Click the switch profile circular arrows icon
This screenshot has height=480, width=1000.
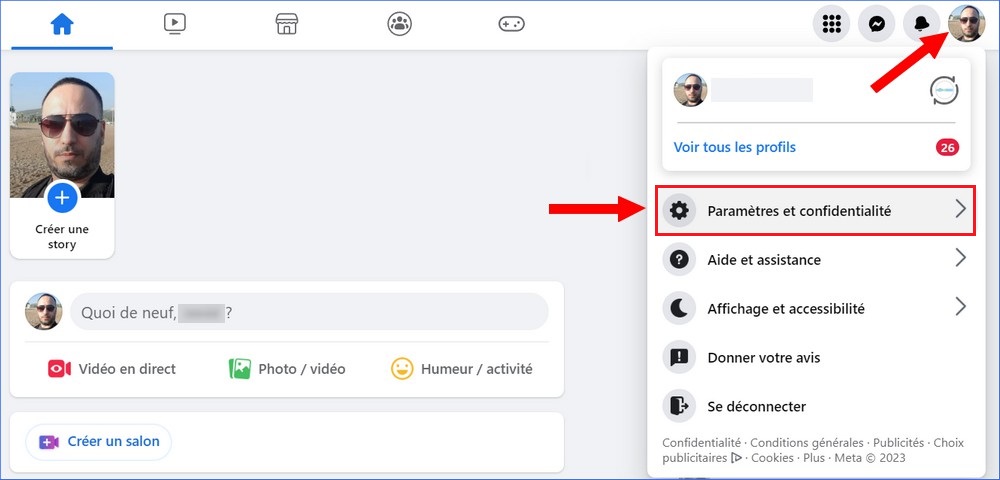click(943, 91)
